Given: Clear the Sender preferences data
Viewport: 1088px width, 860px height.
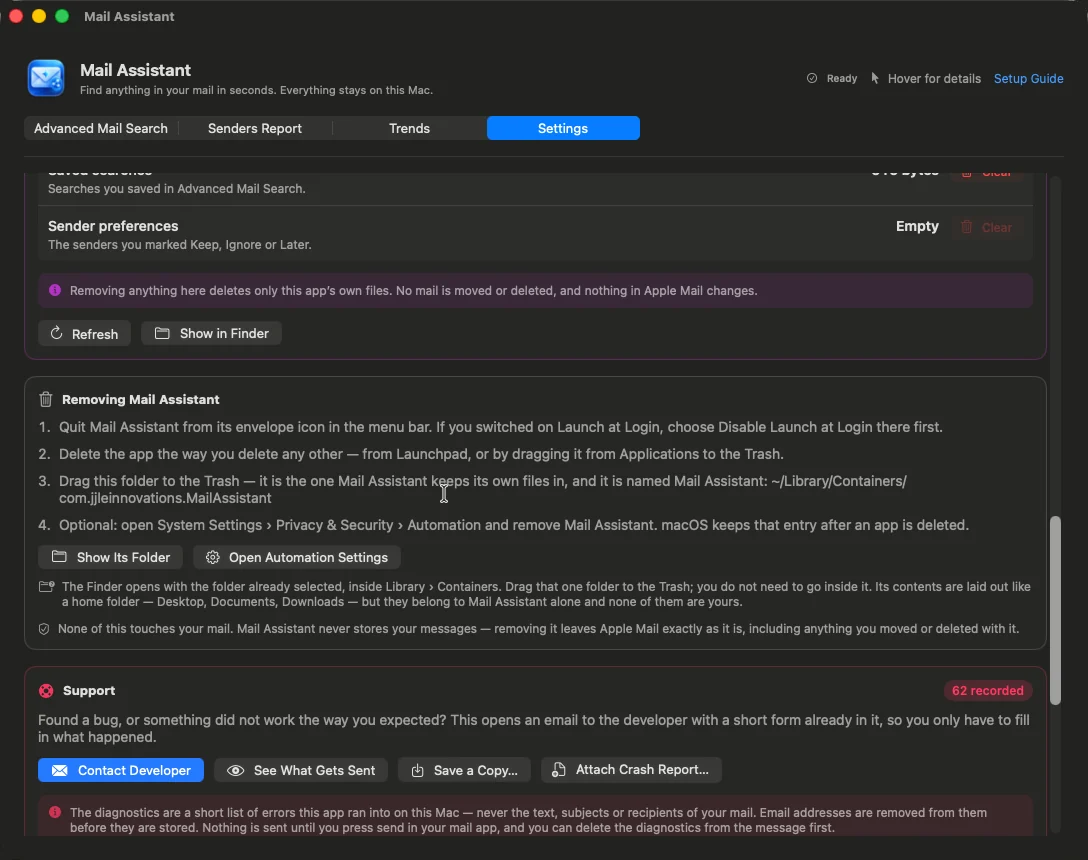Looking at the screenshot, I should (987, 227).
